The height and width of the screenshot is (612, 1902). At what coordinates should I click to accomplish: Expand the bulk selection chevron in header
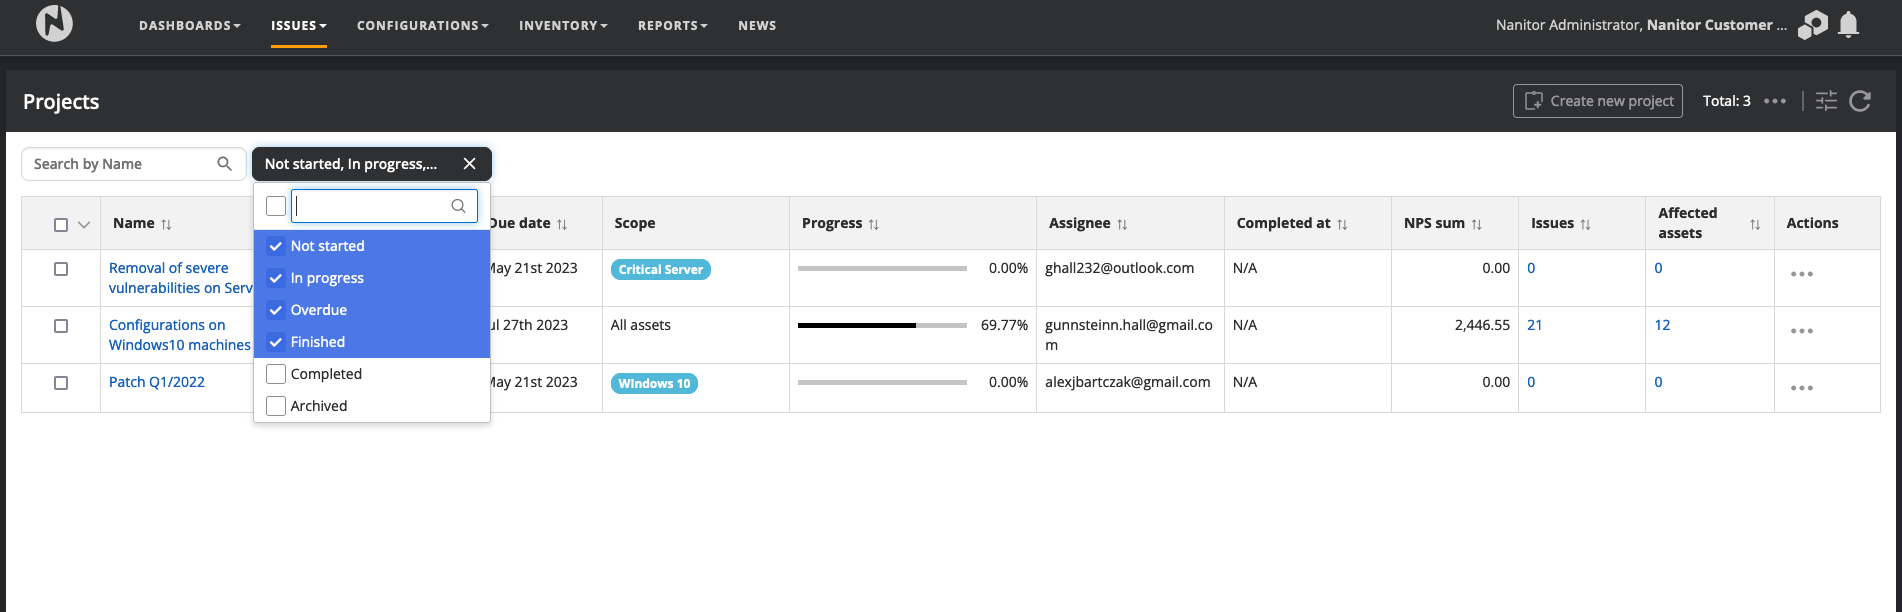click(x=84, y=225)
